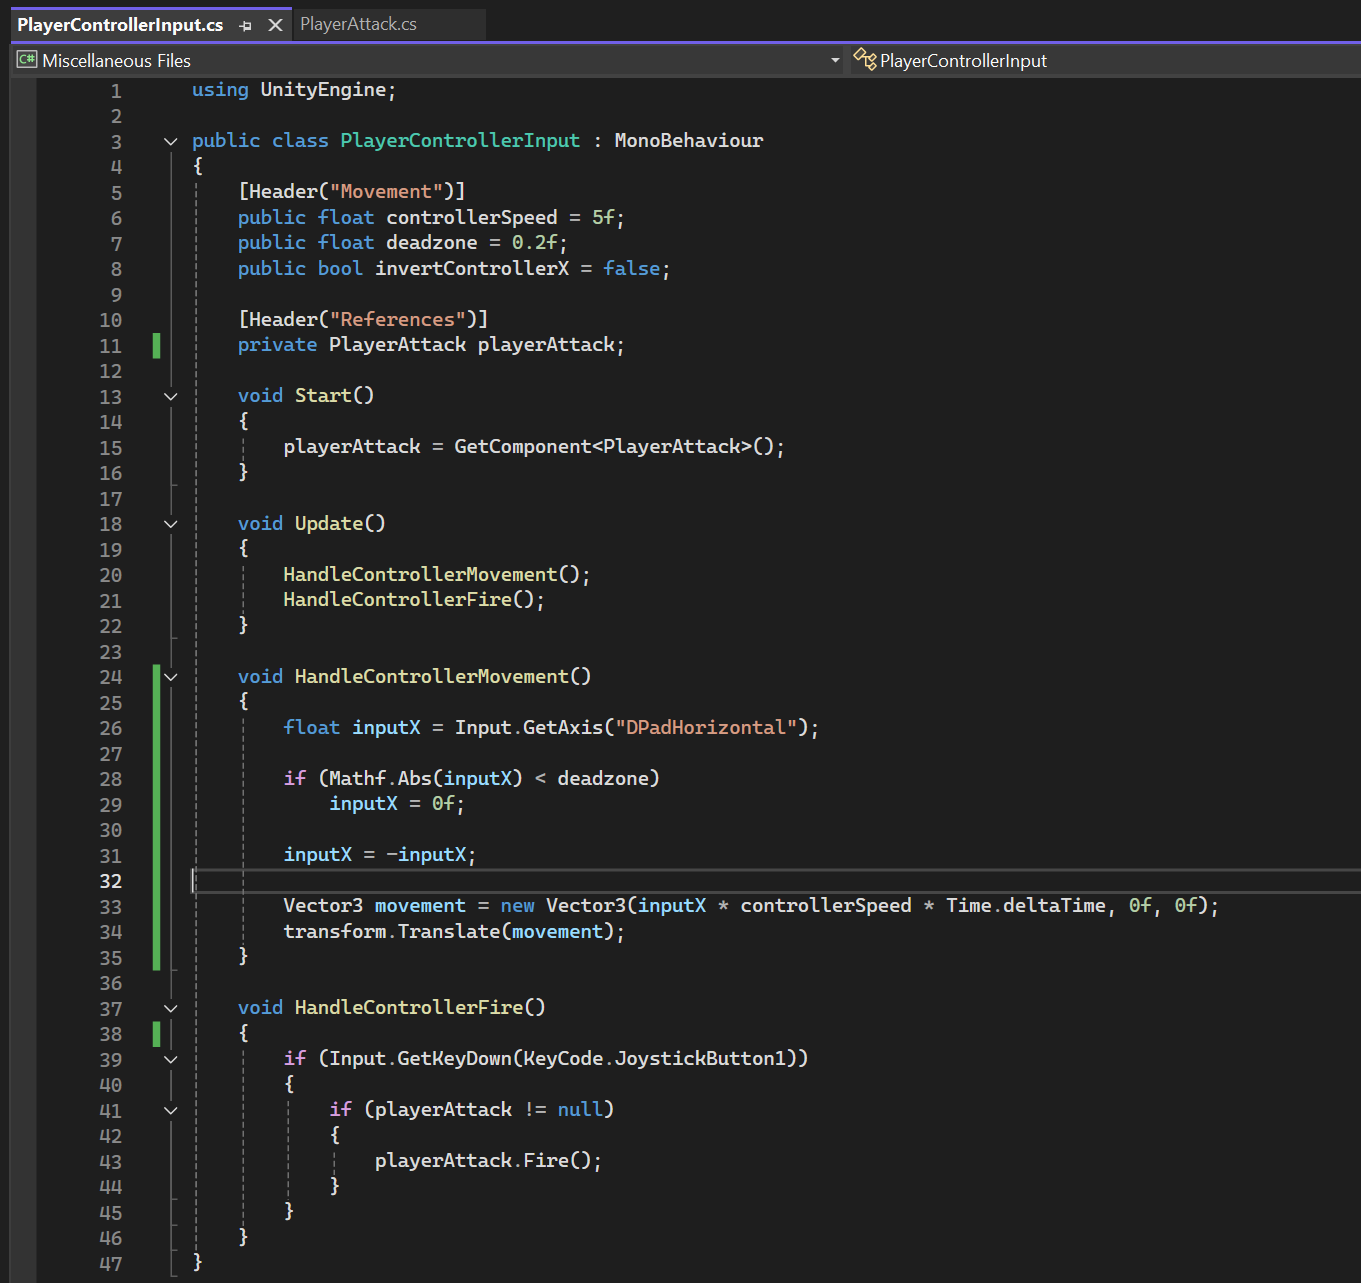Viewport: 1361px width, 1283px height.
Task: Close the PlayerControllerInput.cs tab
Action: [x=275, y=25]
